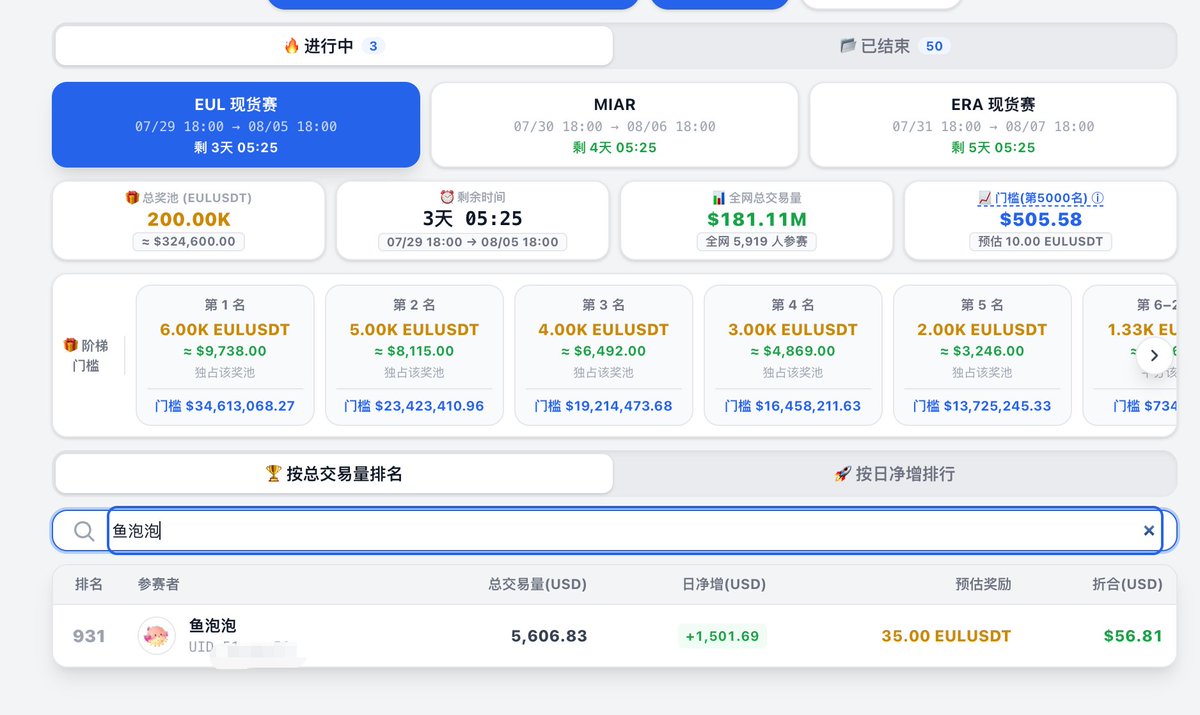The image size is (1200, 715).
Task: Click the 门槛 $13,725,245.33 value
Action: [982, 406]
